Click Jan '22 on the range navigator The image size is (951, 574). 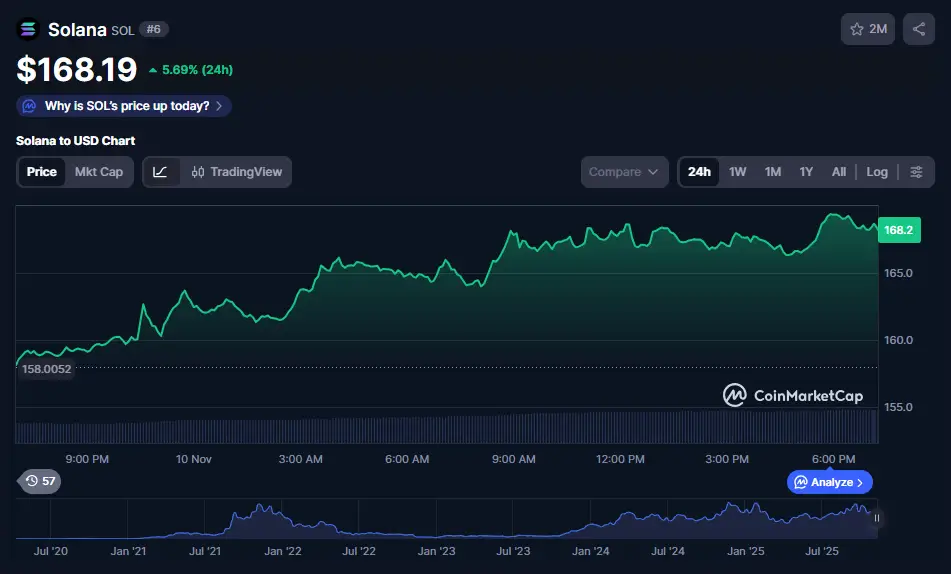coord(283,551)
